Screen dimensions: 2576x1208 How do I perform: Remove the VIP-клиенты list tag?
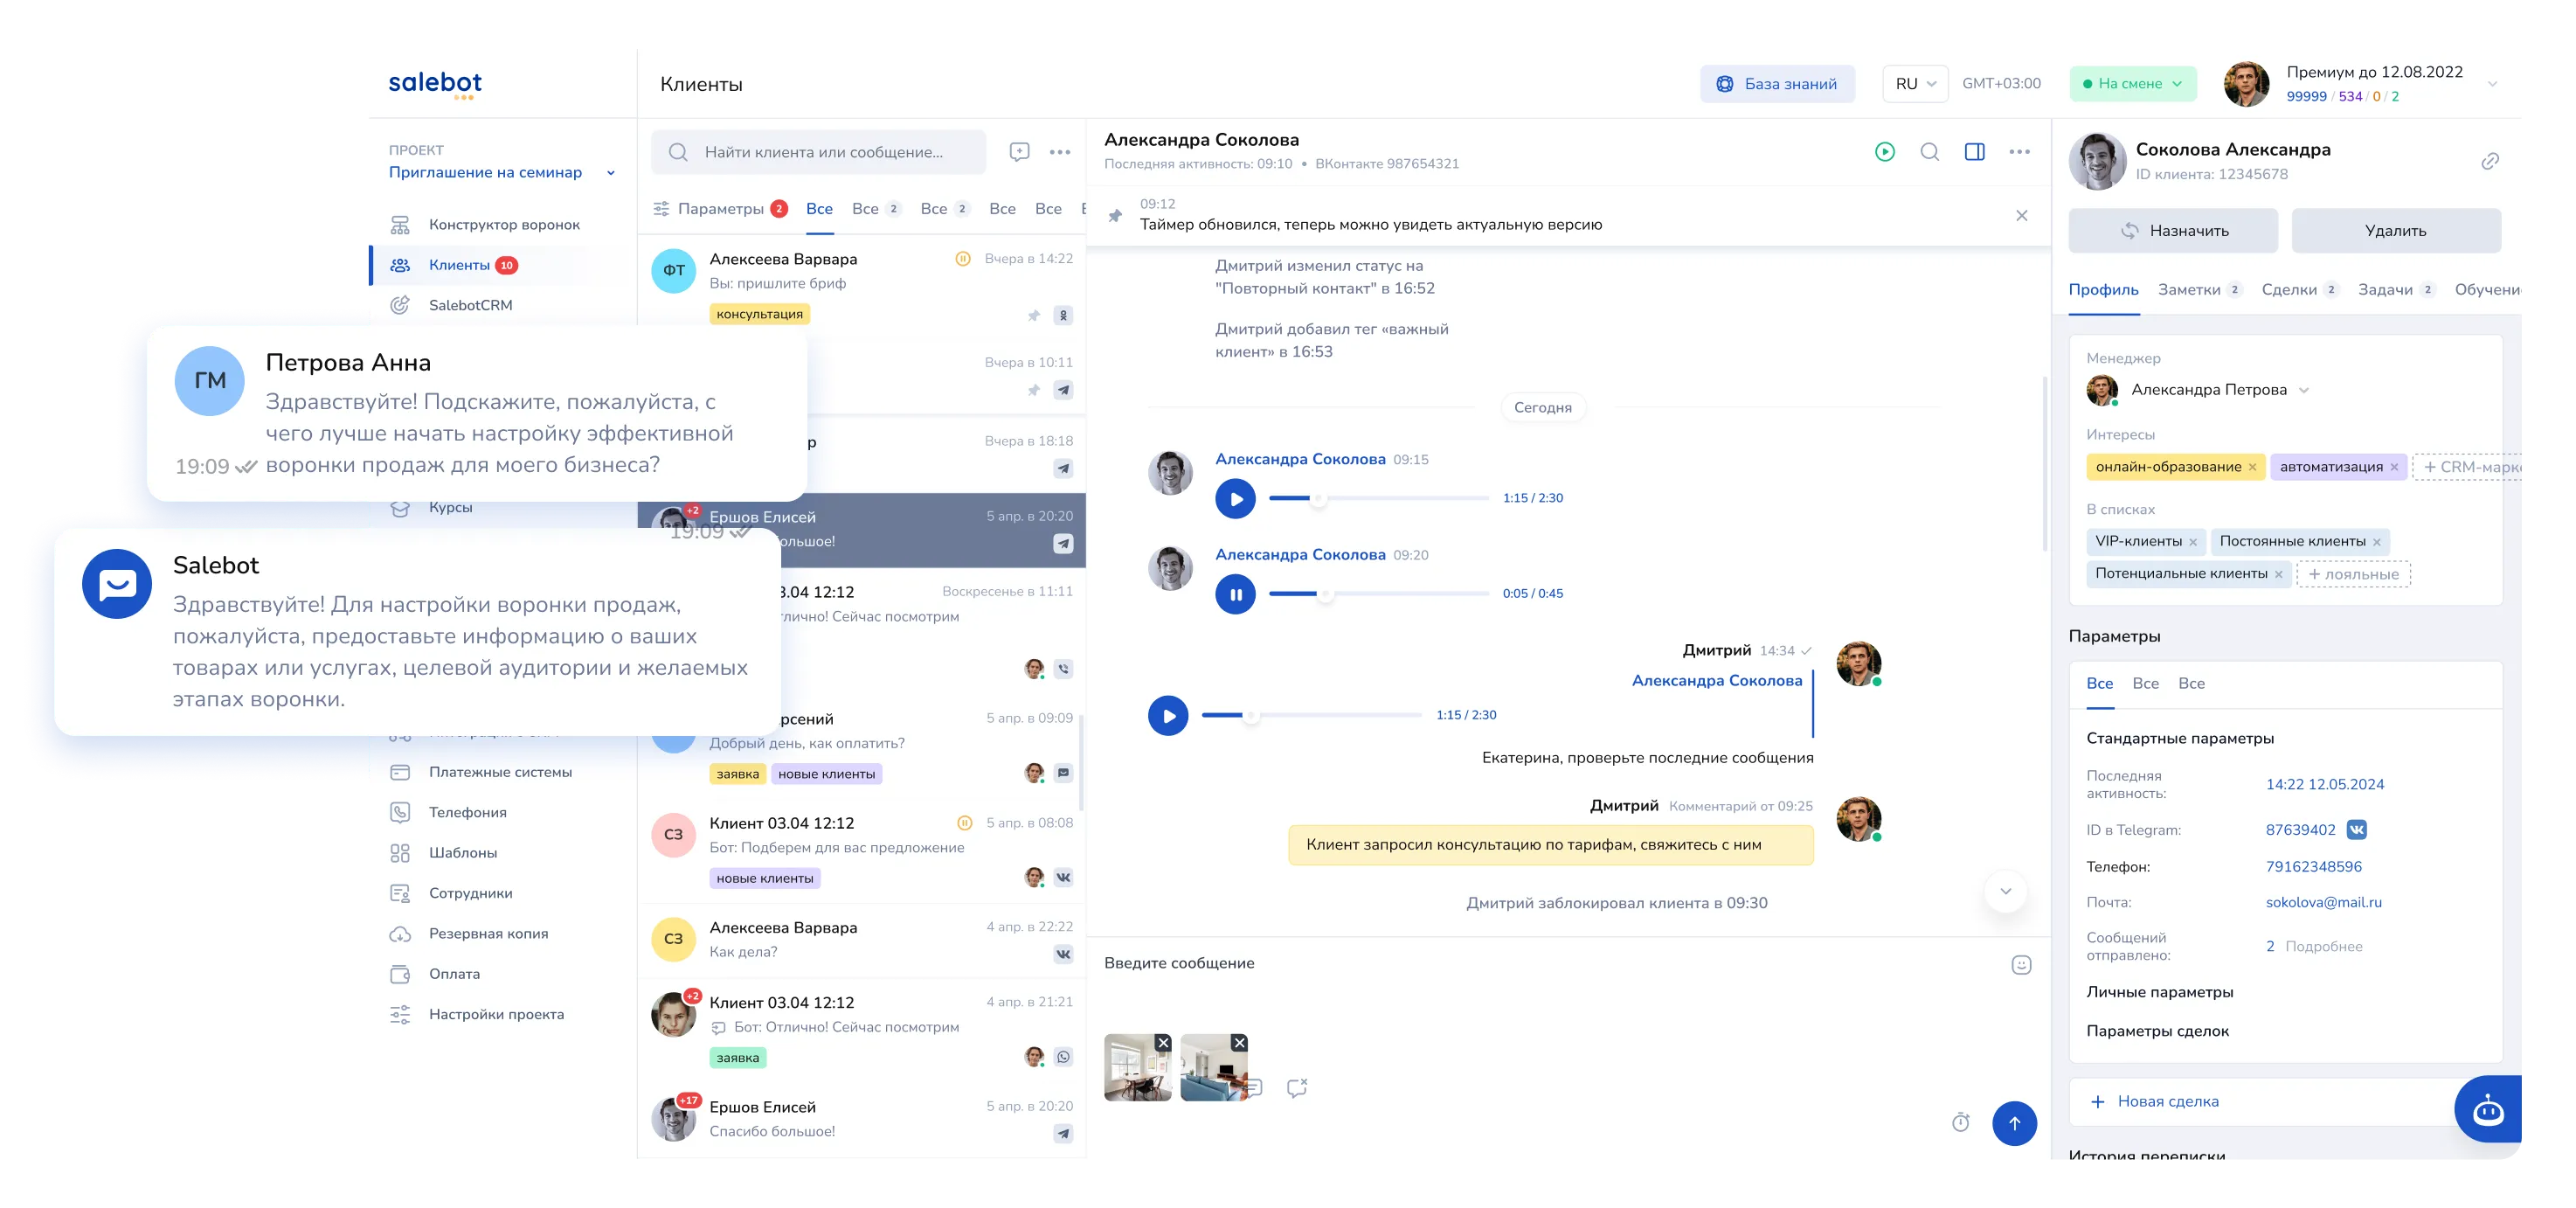coord(2193,542)
